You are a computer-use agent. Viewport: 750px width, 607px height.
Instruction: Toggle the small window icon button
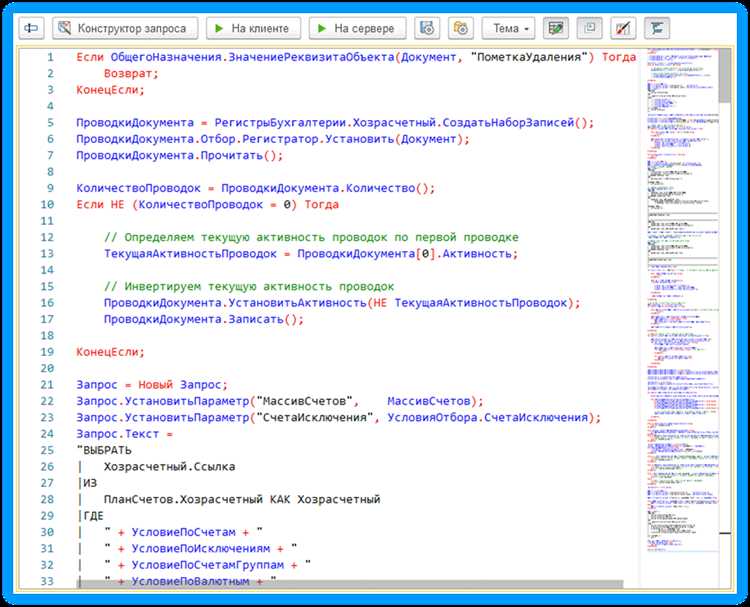590,28
